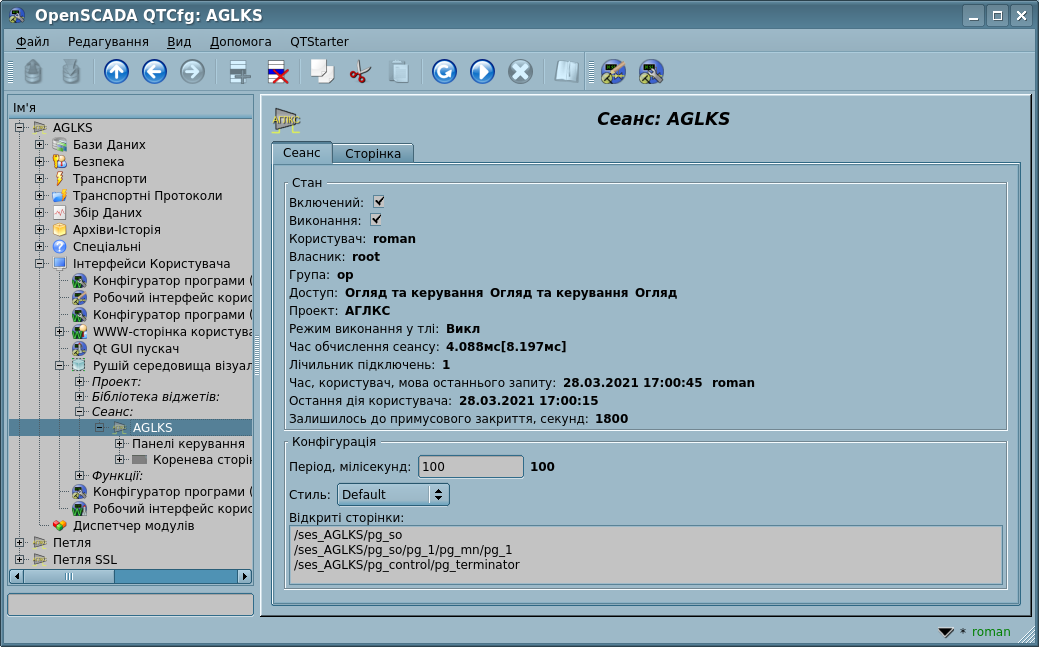Click the /ses_AGLKS/pg_so page entry
Screen dimensions: 1039x647
pos(348,535)
